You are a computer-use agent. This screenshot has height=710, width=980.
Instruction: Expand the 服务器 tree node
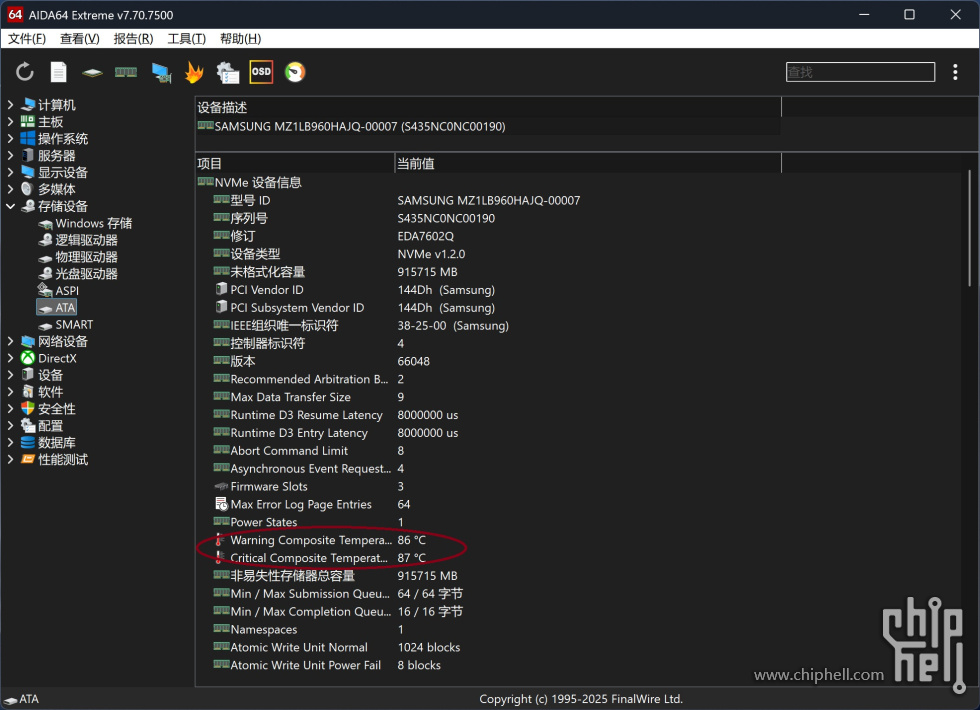[10, 155]
